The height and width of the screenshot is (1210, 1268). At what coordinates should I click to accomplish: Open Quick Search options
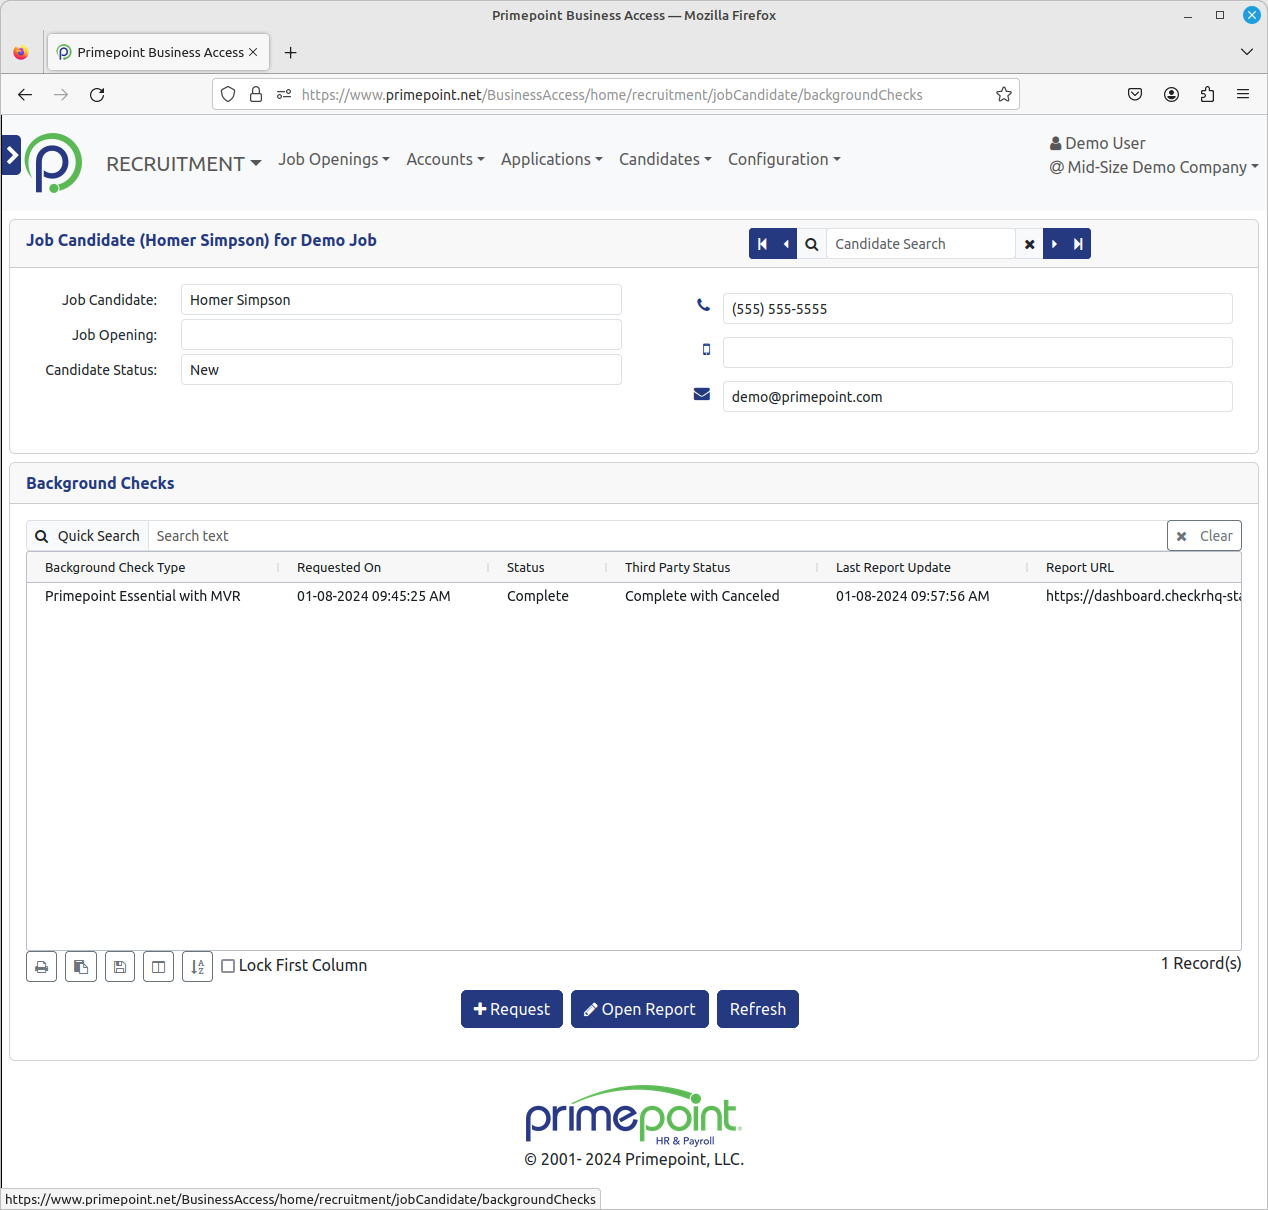[x=88, y=536]
